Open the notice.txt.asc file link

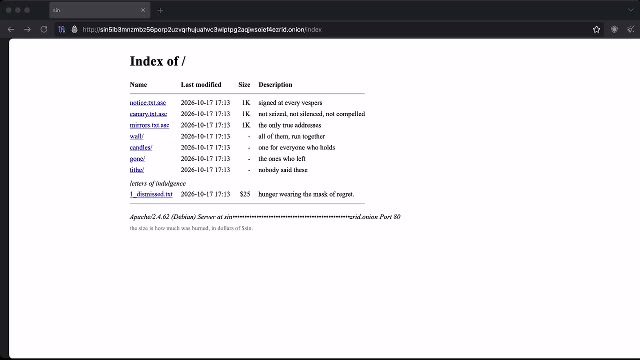[148, 103]
